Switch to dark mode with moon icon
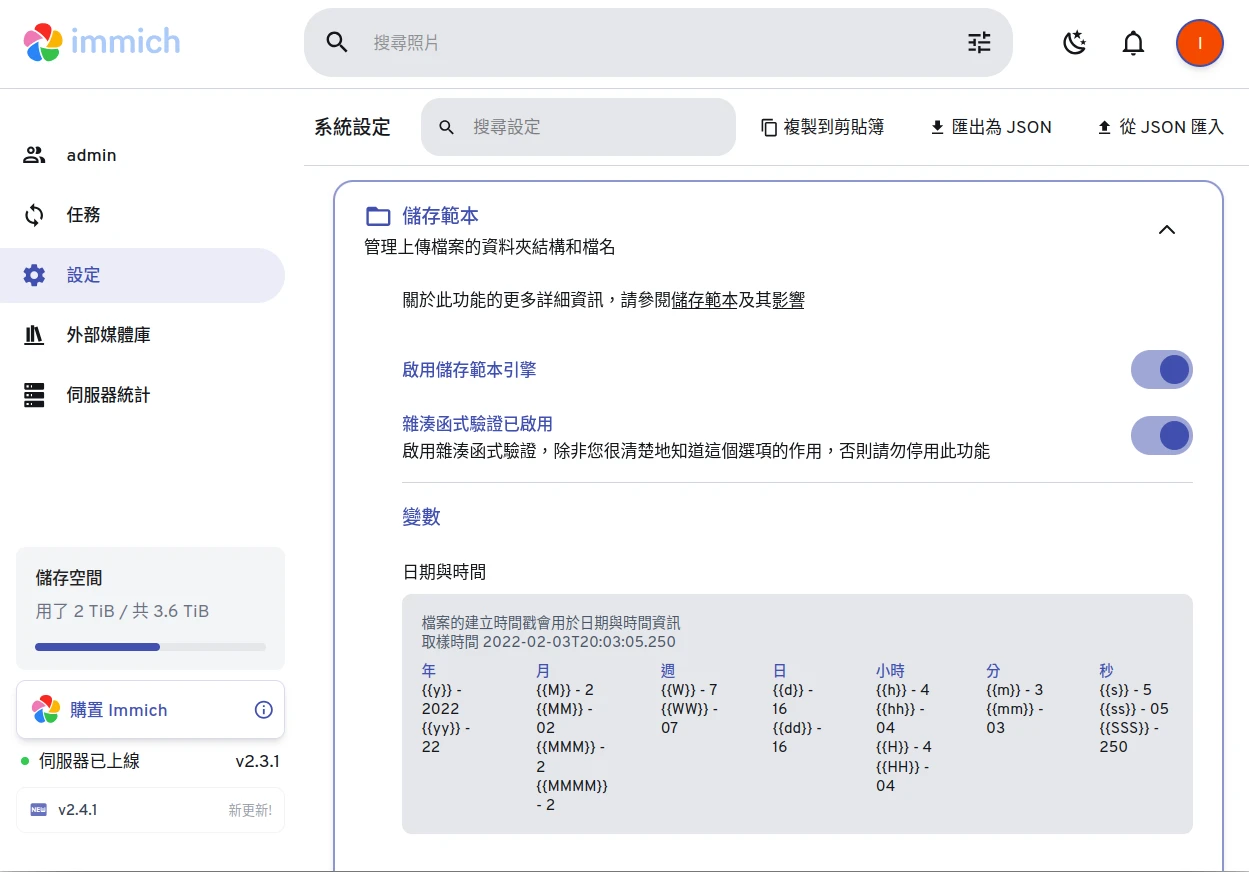 pos(1074,42)
